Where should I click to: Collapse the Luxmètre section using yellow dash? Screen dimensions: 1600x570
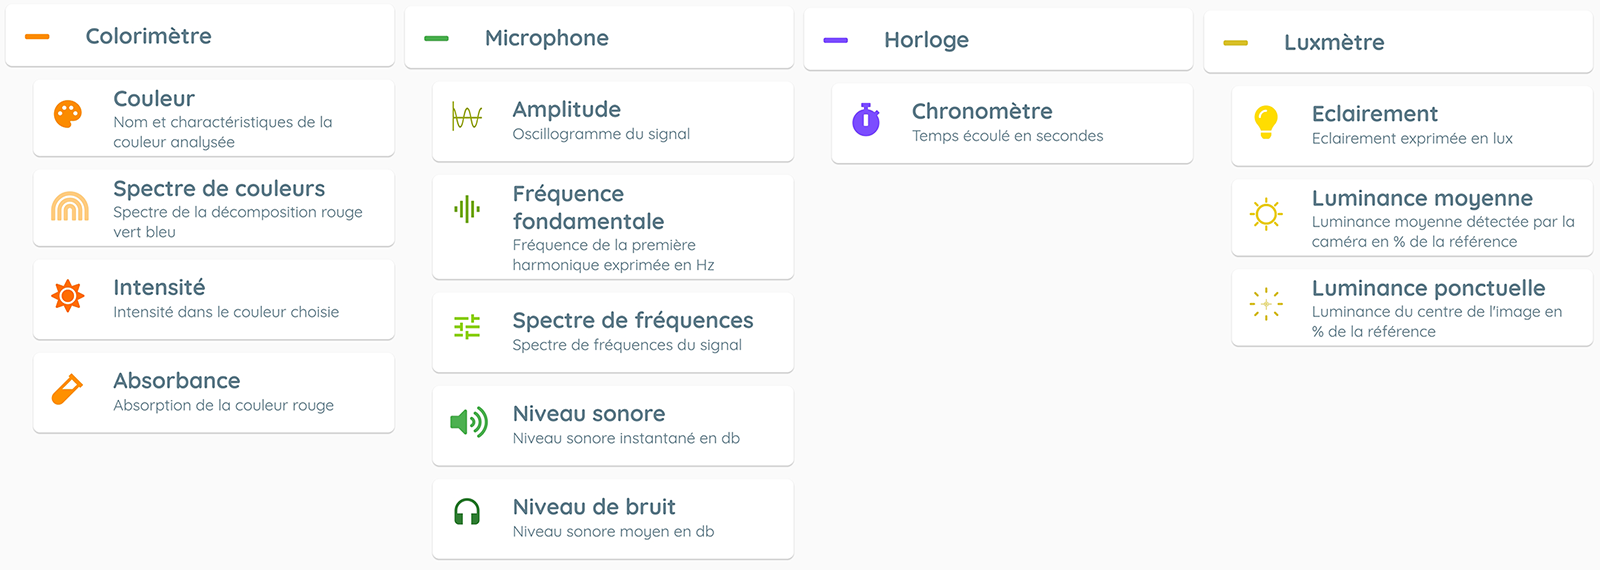[1236, 43]
